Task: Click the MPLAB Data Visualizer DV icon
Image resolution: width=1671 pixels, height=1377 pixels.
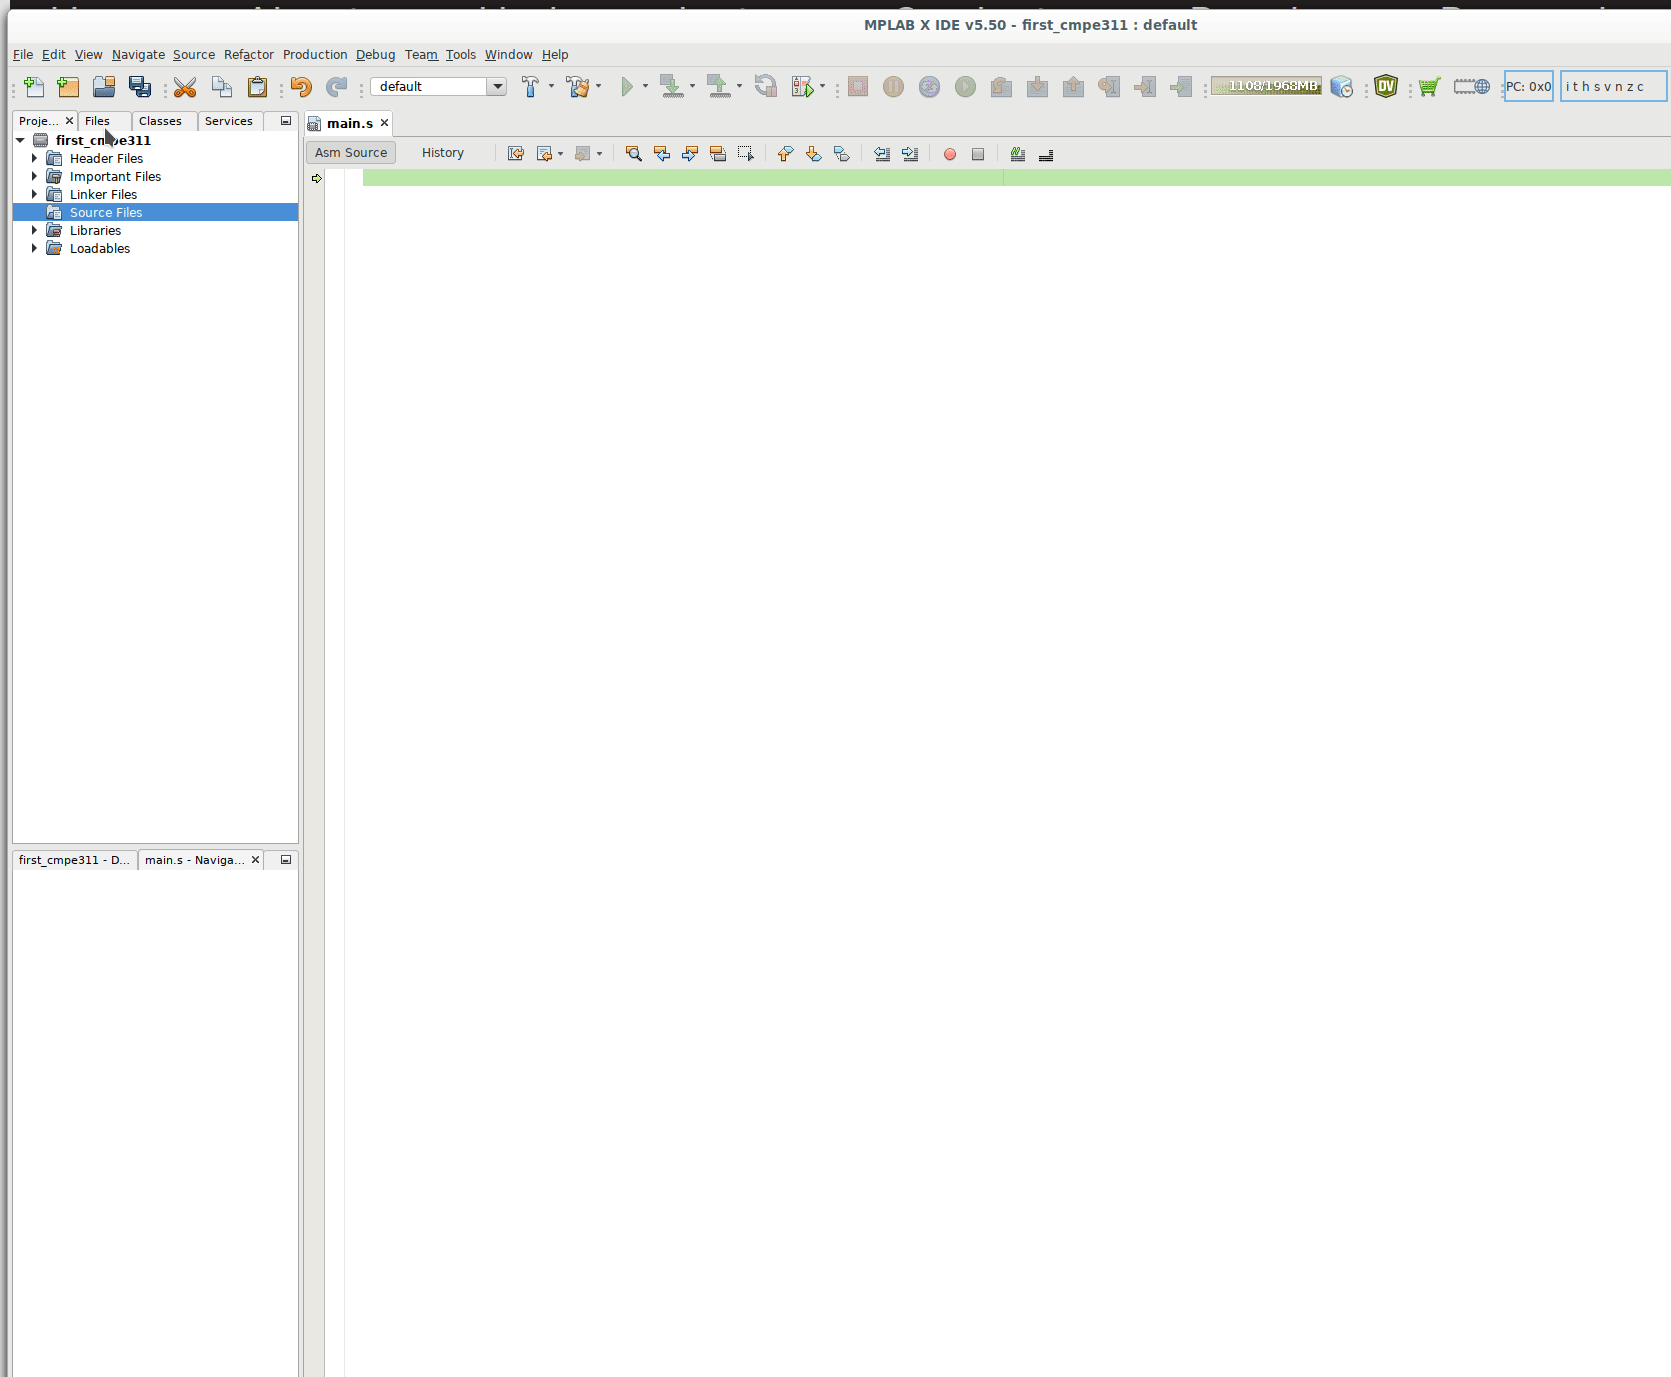Action: coord(1386,87)
